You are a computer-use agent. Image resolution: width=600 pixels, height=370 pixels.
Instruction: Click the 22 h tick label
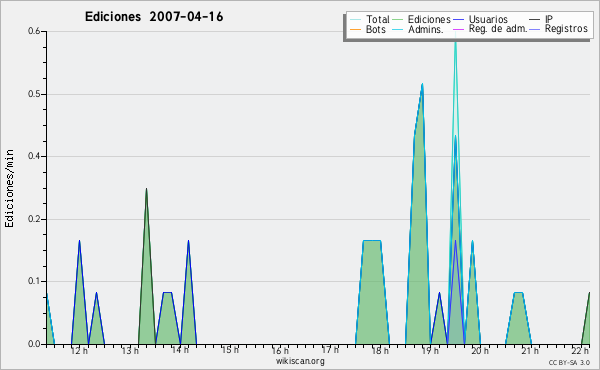coord(580,350)
